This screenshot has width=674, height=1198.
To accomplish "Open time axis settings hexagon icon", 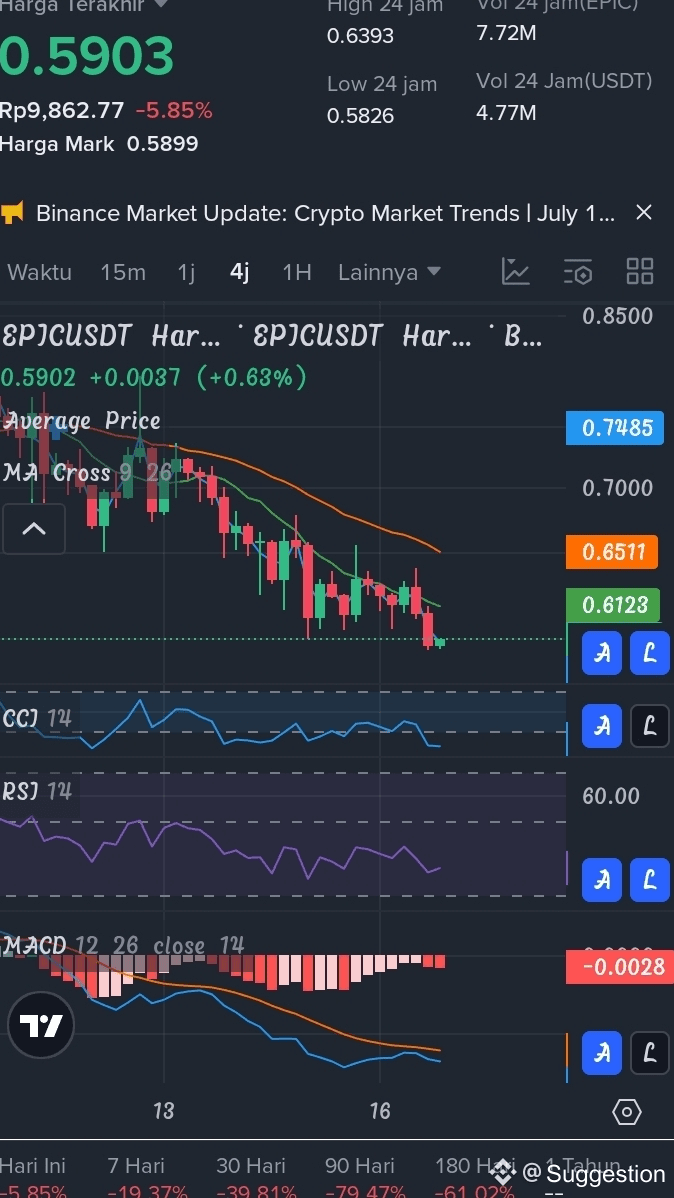I will coord(627,1112).
